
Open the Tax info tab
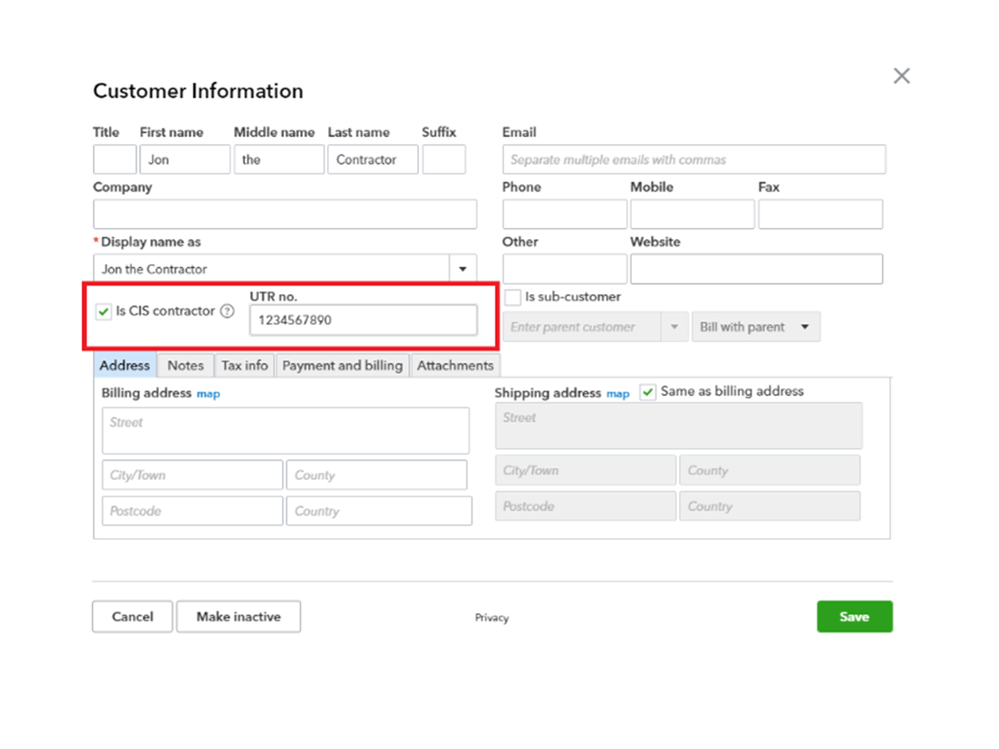[245, 366]
